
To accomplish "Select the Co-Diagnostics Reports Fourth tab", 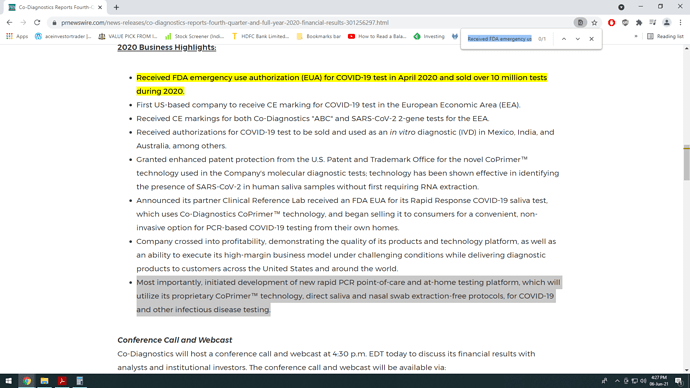I will (x=55, y=7).
